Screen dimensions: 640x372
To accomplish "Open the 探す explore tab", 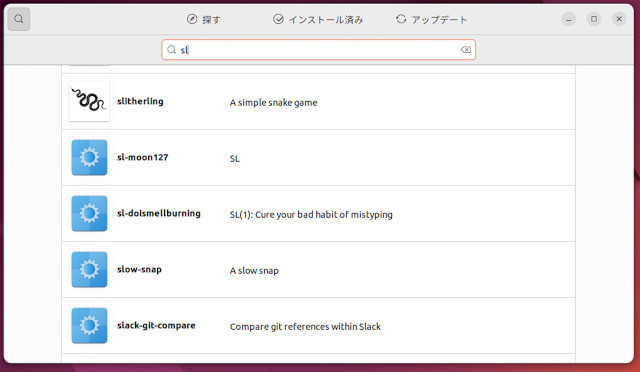I will coord(204,19).
